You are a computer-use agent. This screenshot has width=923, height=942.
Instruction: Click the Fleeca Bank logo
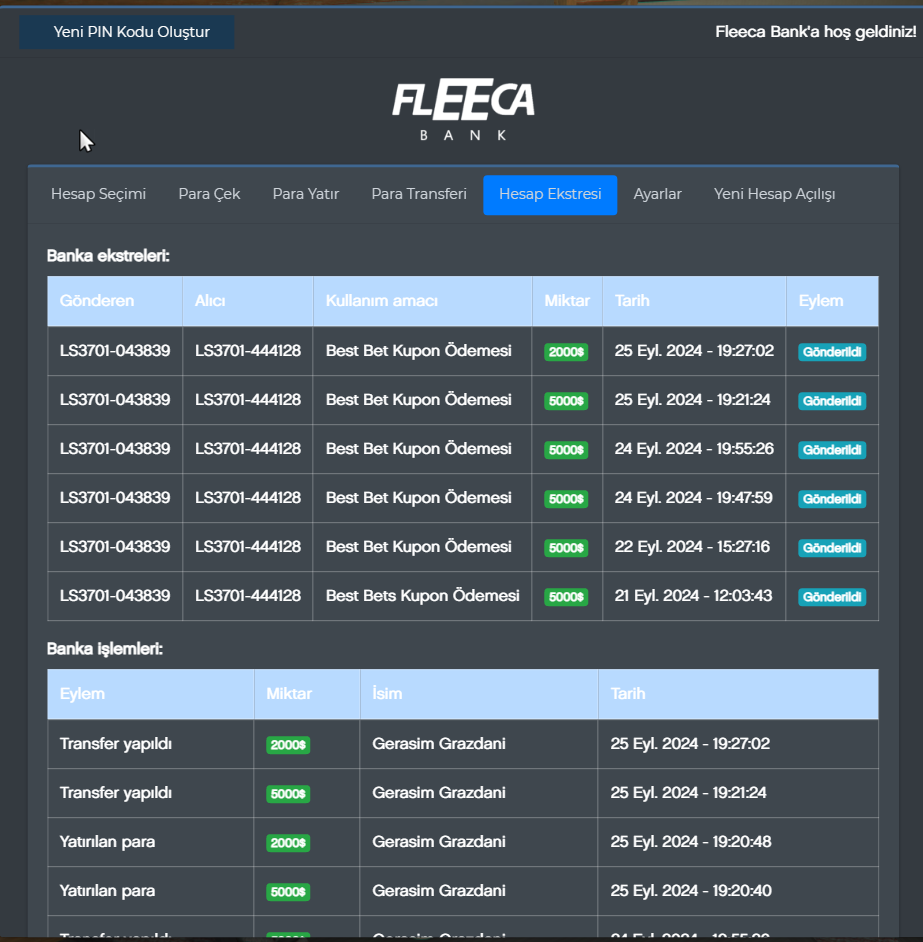tap(462, 110)
